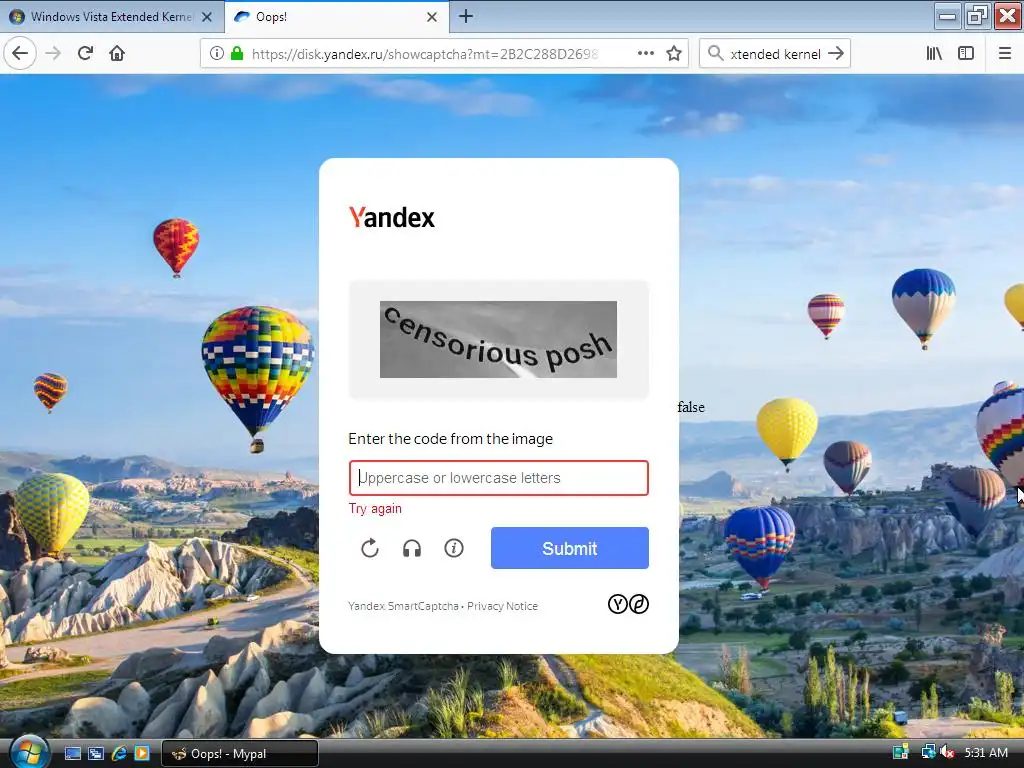Open the Privacy Notice link
The image size is (1024, 768).
(x=502, y=606)
